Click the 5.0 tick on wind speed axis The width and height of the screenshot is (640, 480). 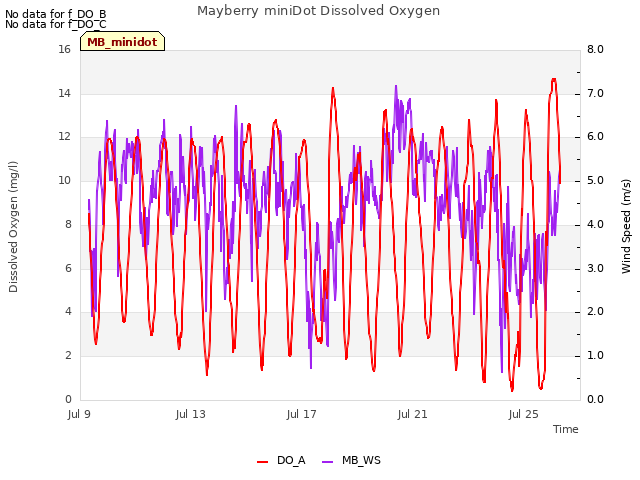(x=596, y=180)
